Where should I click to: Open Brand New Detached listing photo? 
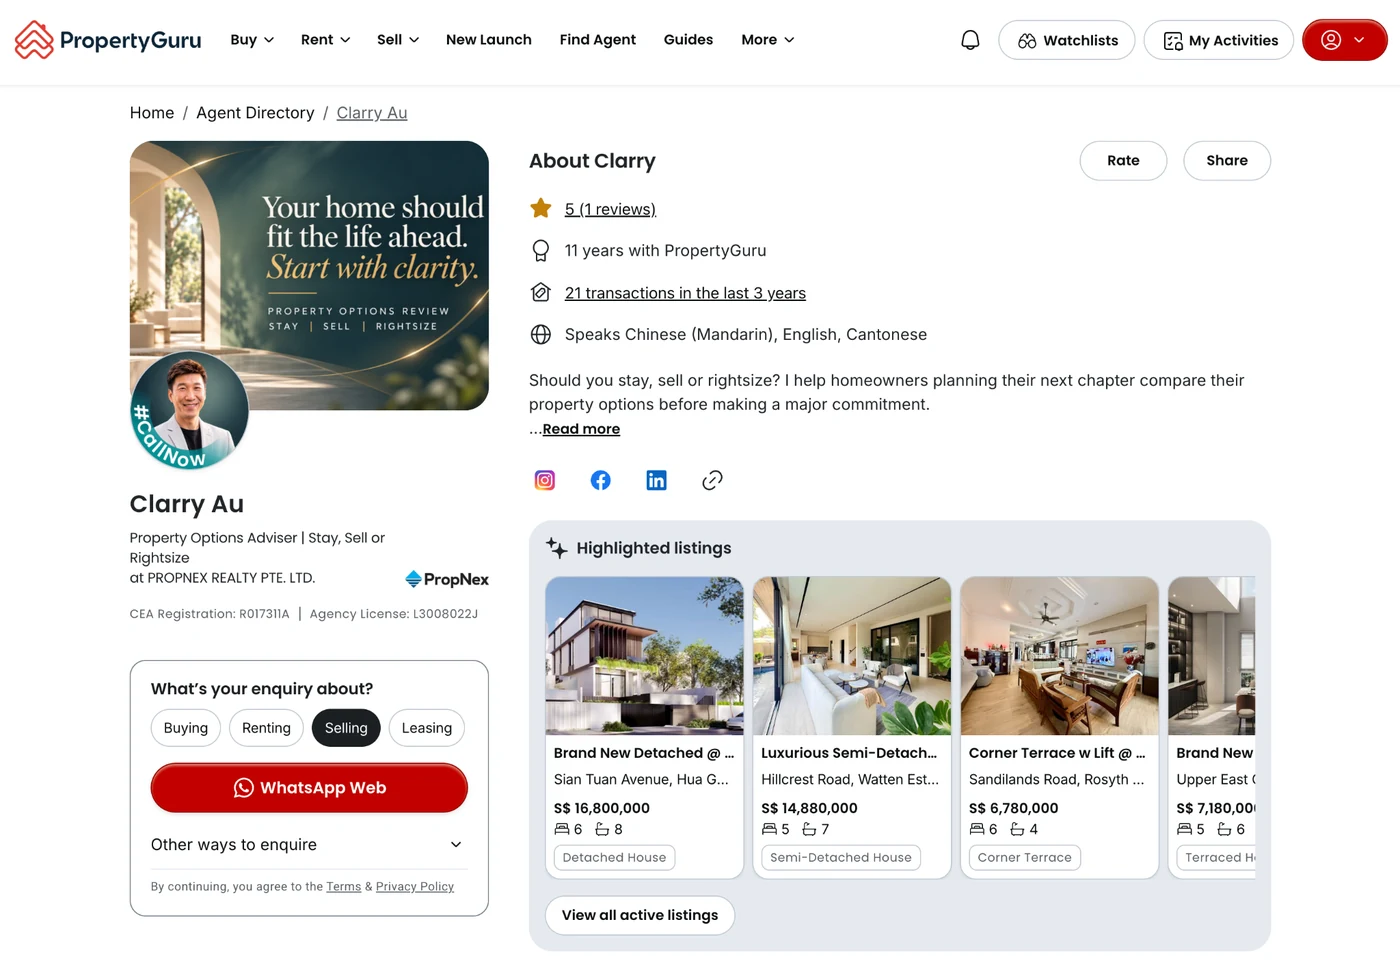[x=645, y=656]
